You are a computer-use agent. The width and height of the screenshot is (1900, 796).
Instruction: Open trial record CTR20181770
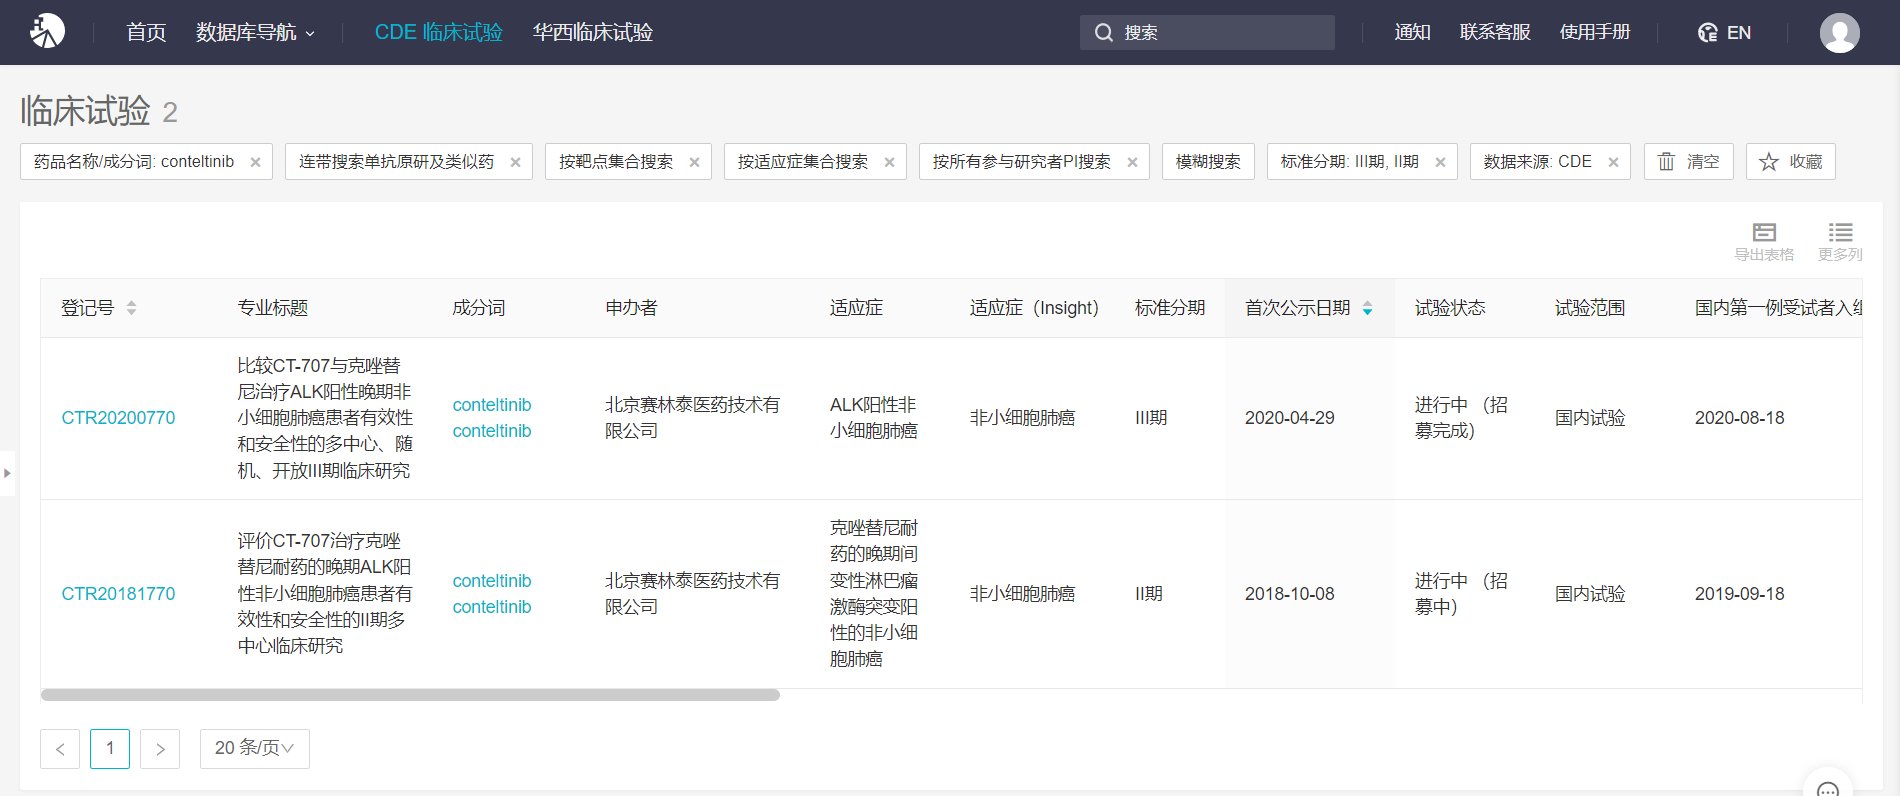pyautogui.click(x=118, y=594)
